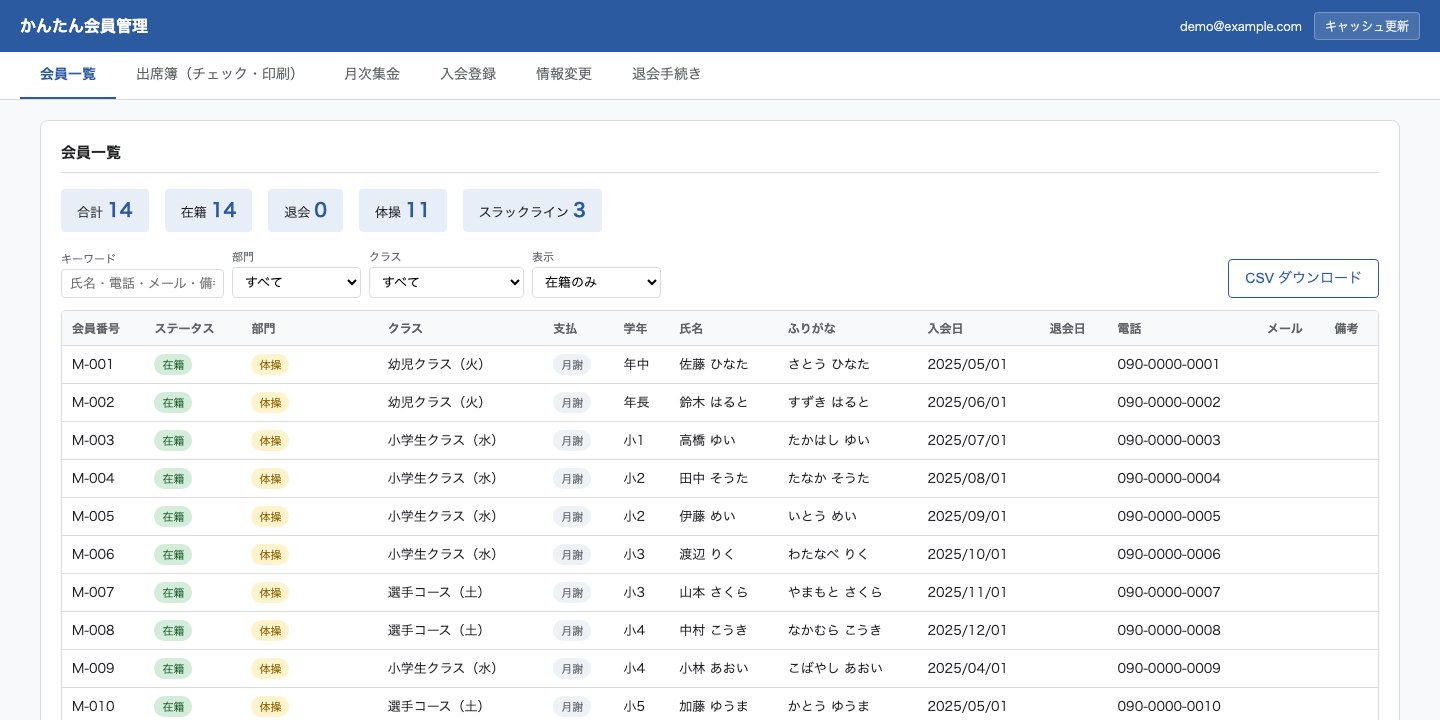Switch to the 会員一覧 tab

[68, 74]
